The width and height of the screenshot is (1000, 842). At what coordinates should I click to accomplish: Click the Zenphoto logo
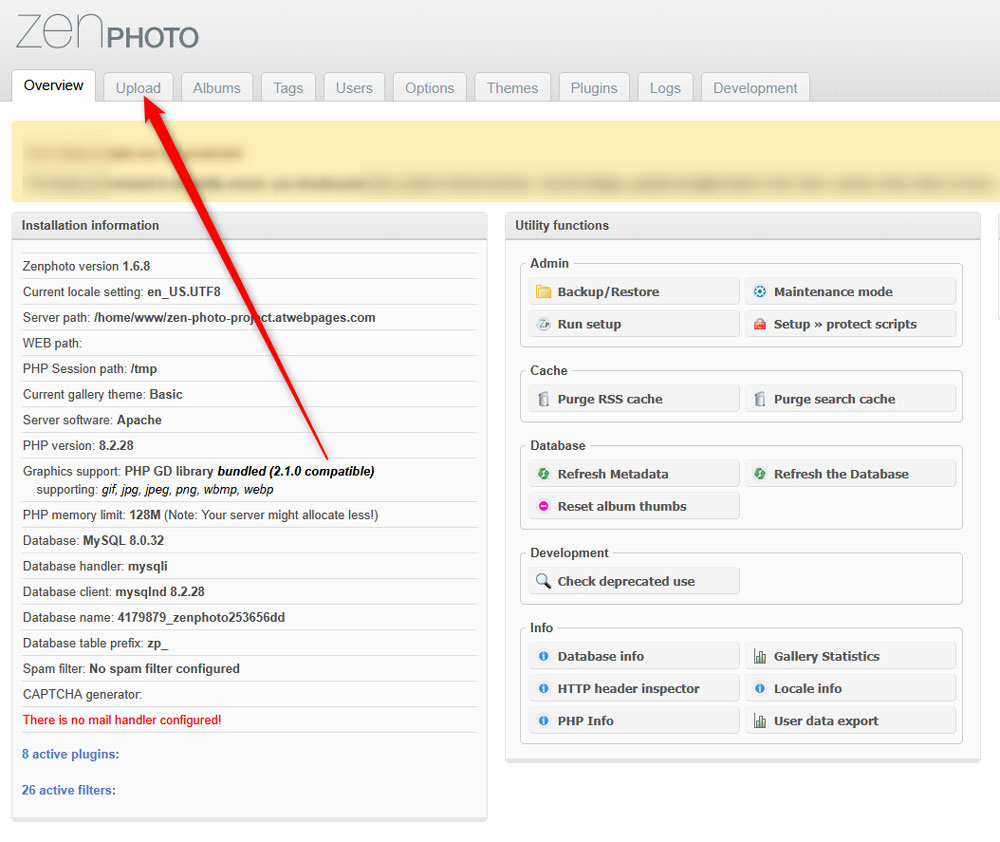click(105, 33)
